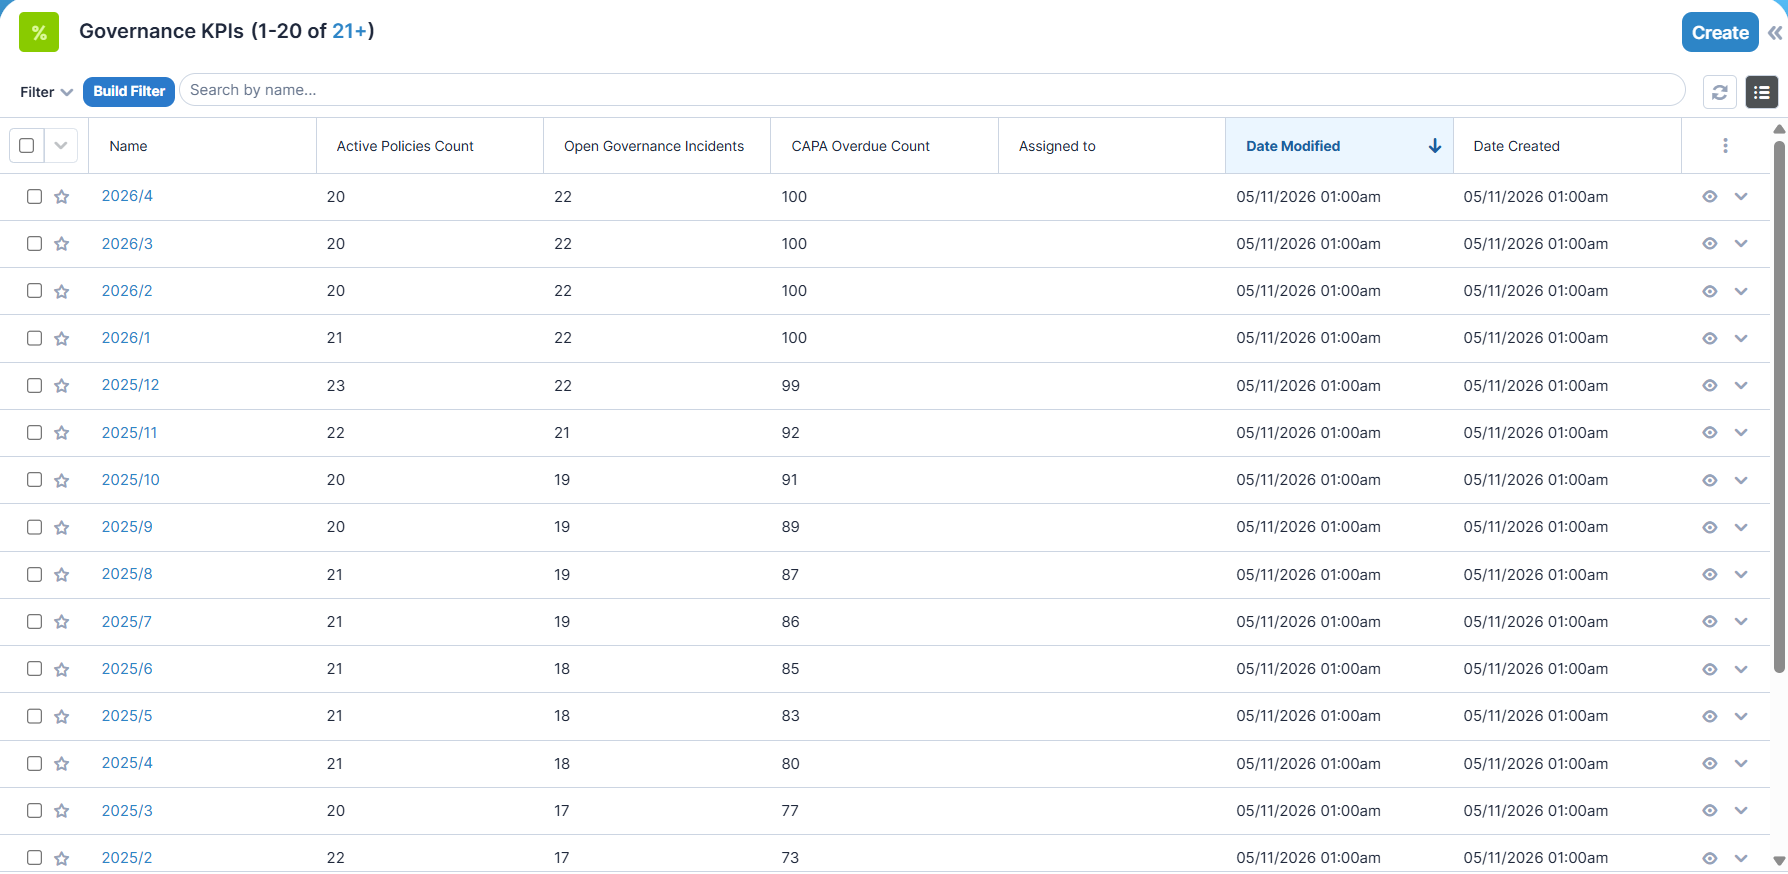Favorite the 2026/3 record star

pos(62,244)
